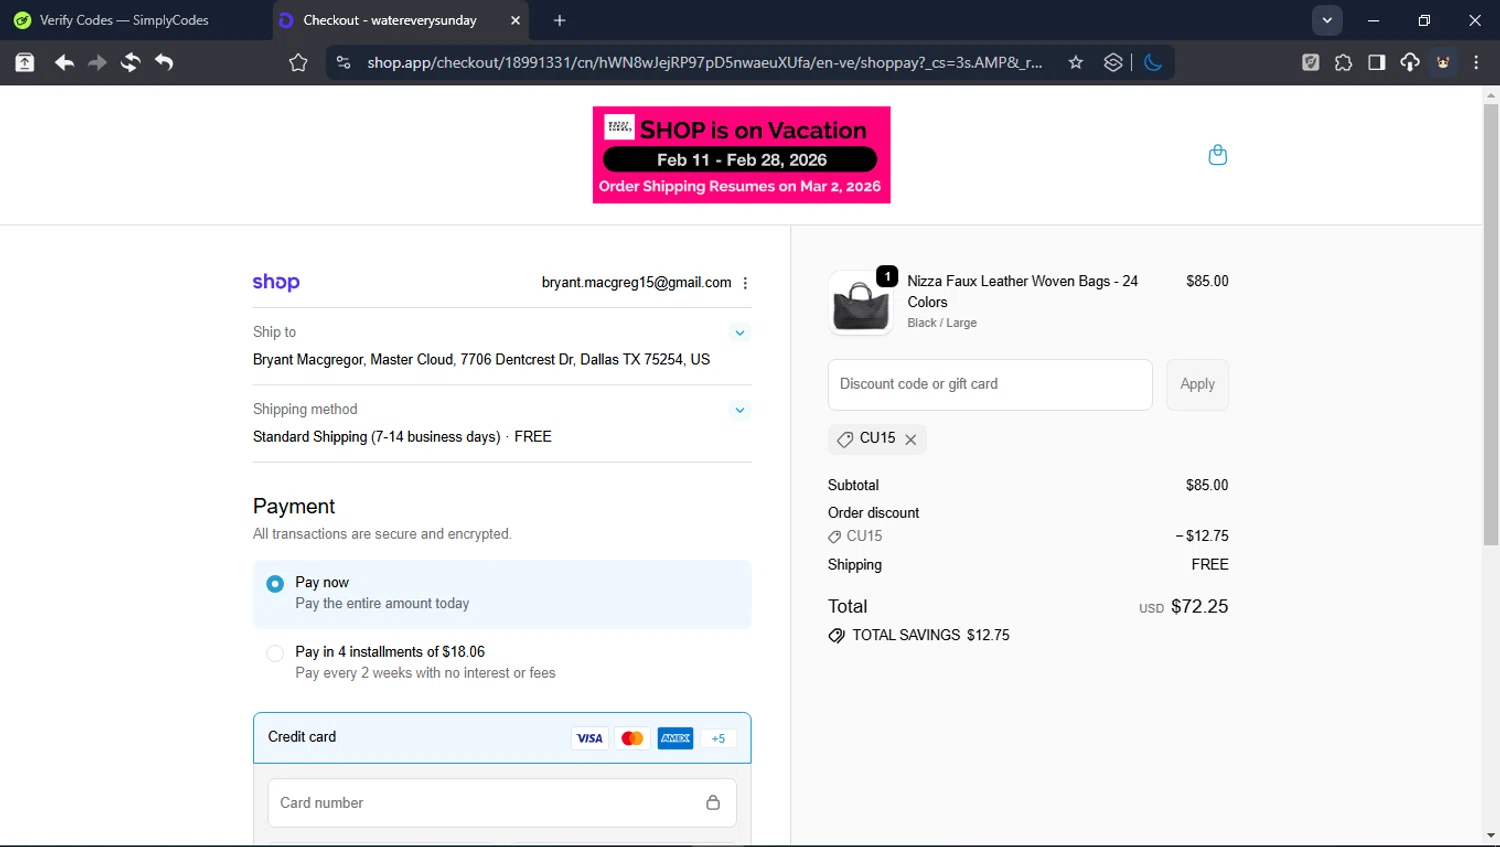
Task: Click the profile avatar icon
Action: pyautogui.click(x=1443, y=62)
